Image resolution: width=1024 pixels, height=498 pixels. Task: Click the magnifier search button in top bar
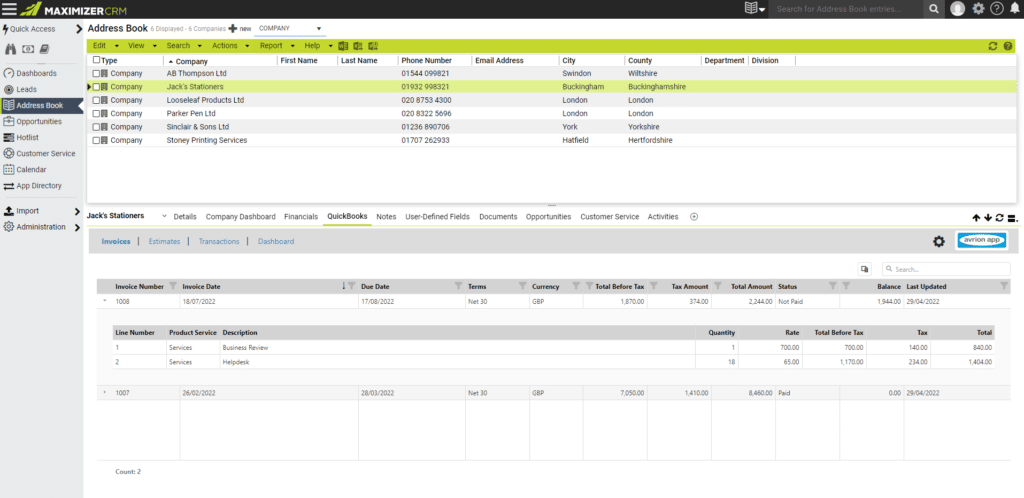coord(934,9)
